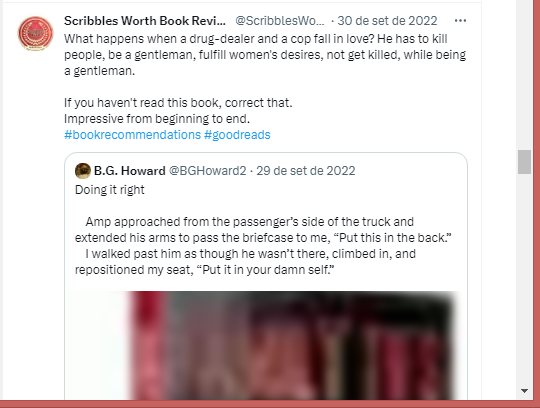Screen dimensions: 540x408
Task: Open the #goodreads hashtag
Action: pos(237,135)
